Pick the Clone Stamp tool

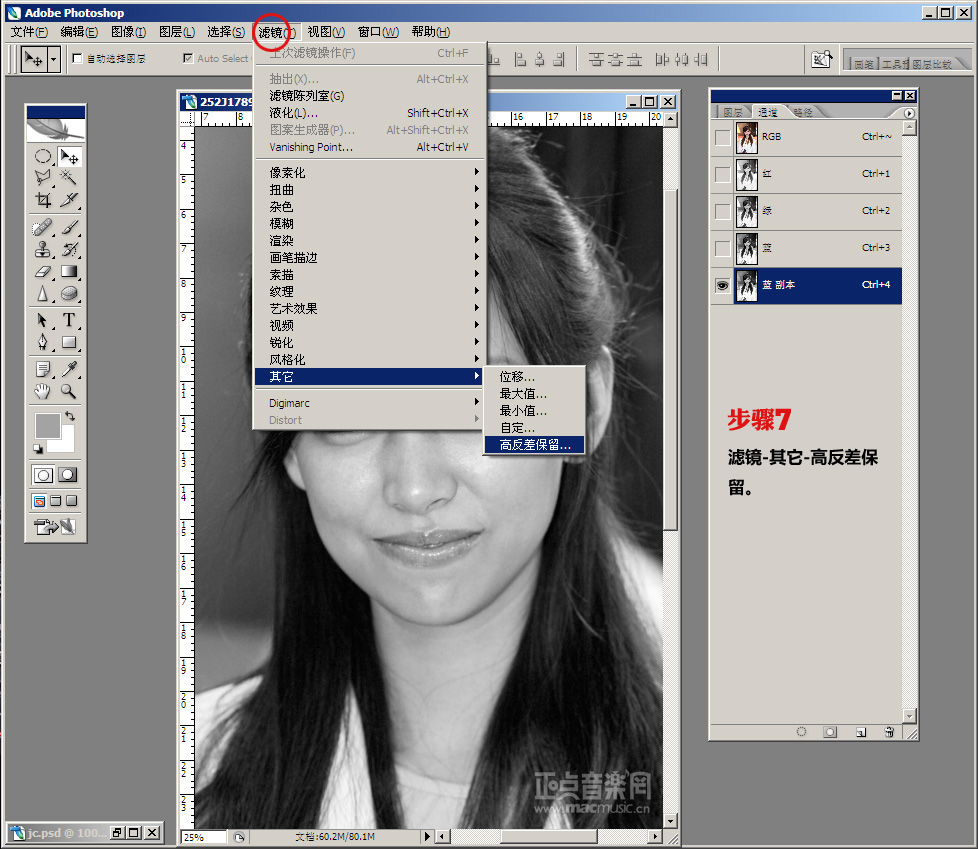(43, 249)
